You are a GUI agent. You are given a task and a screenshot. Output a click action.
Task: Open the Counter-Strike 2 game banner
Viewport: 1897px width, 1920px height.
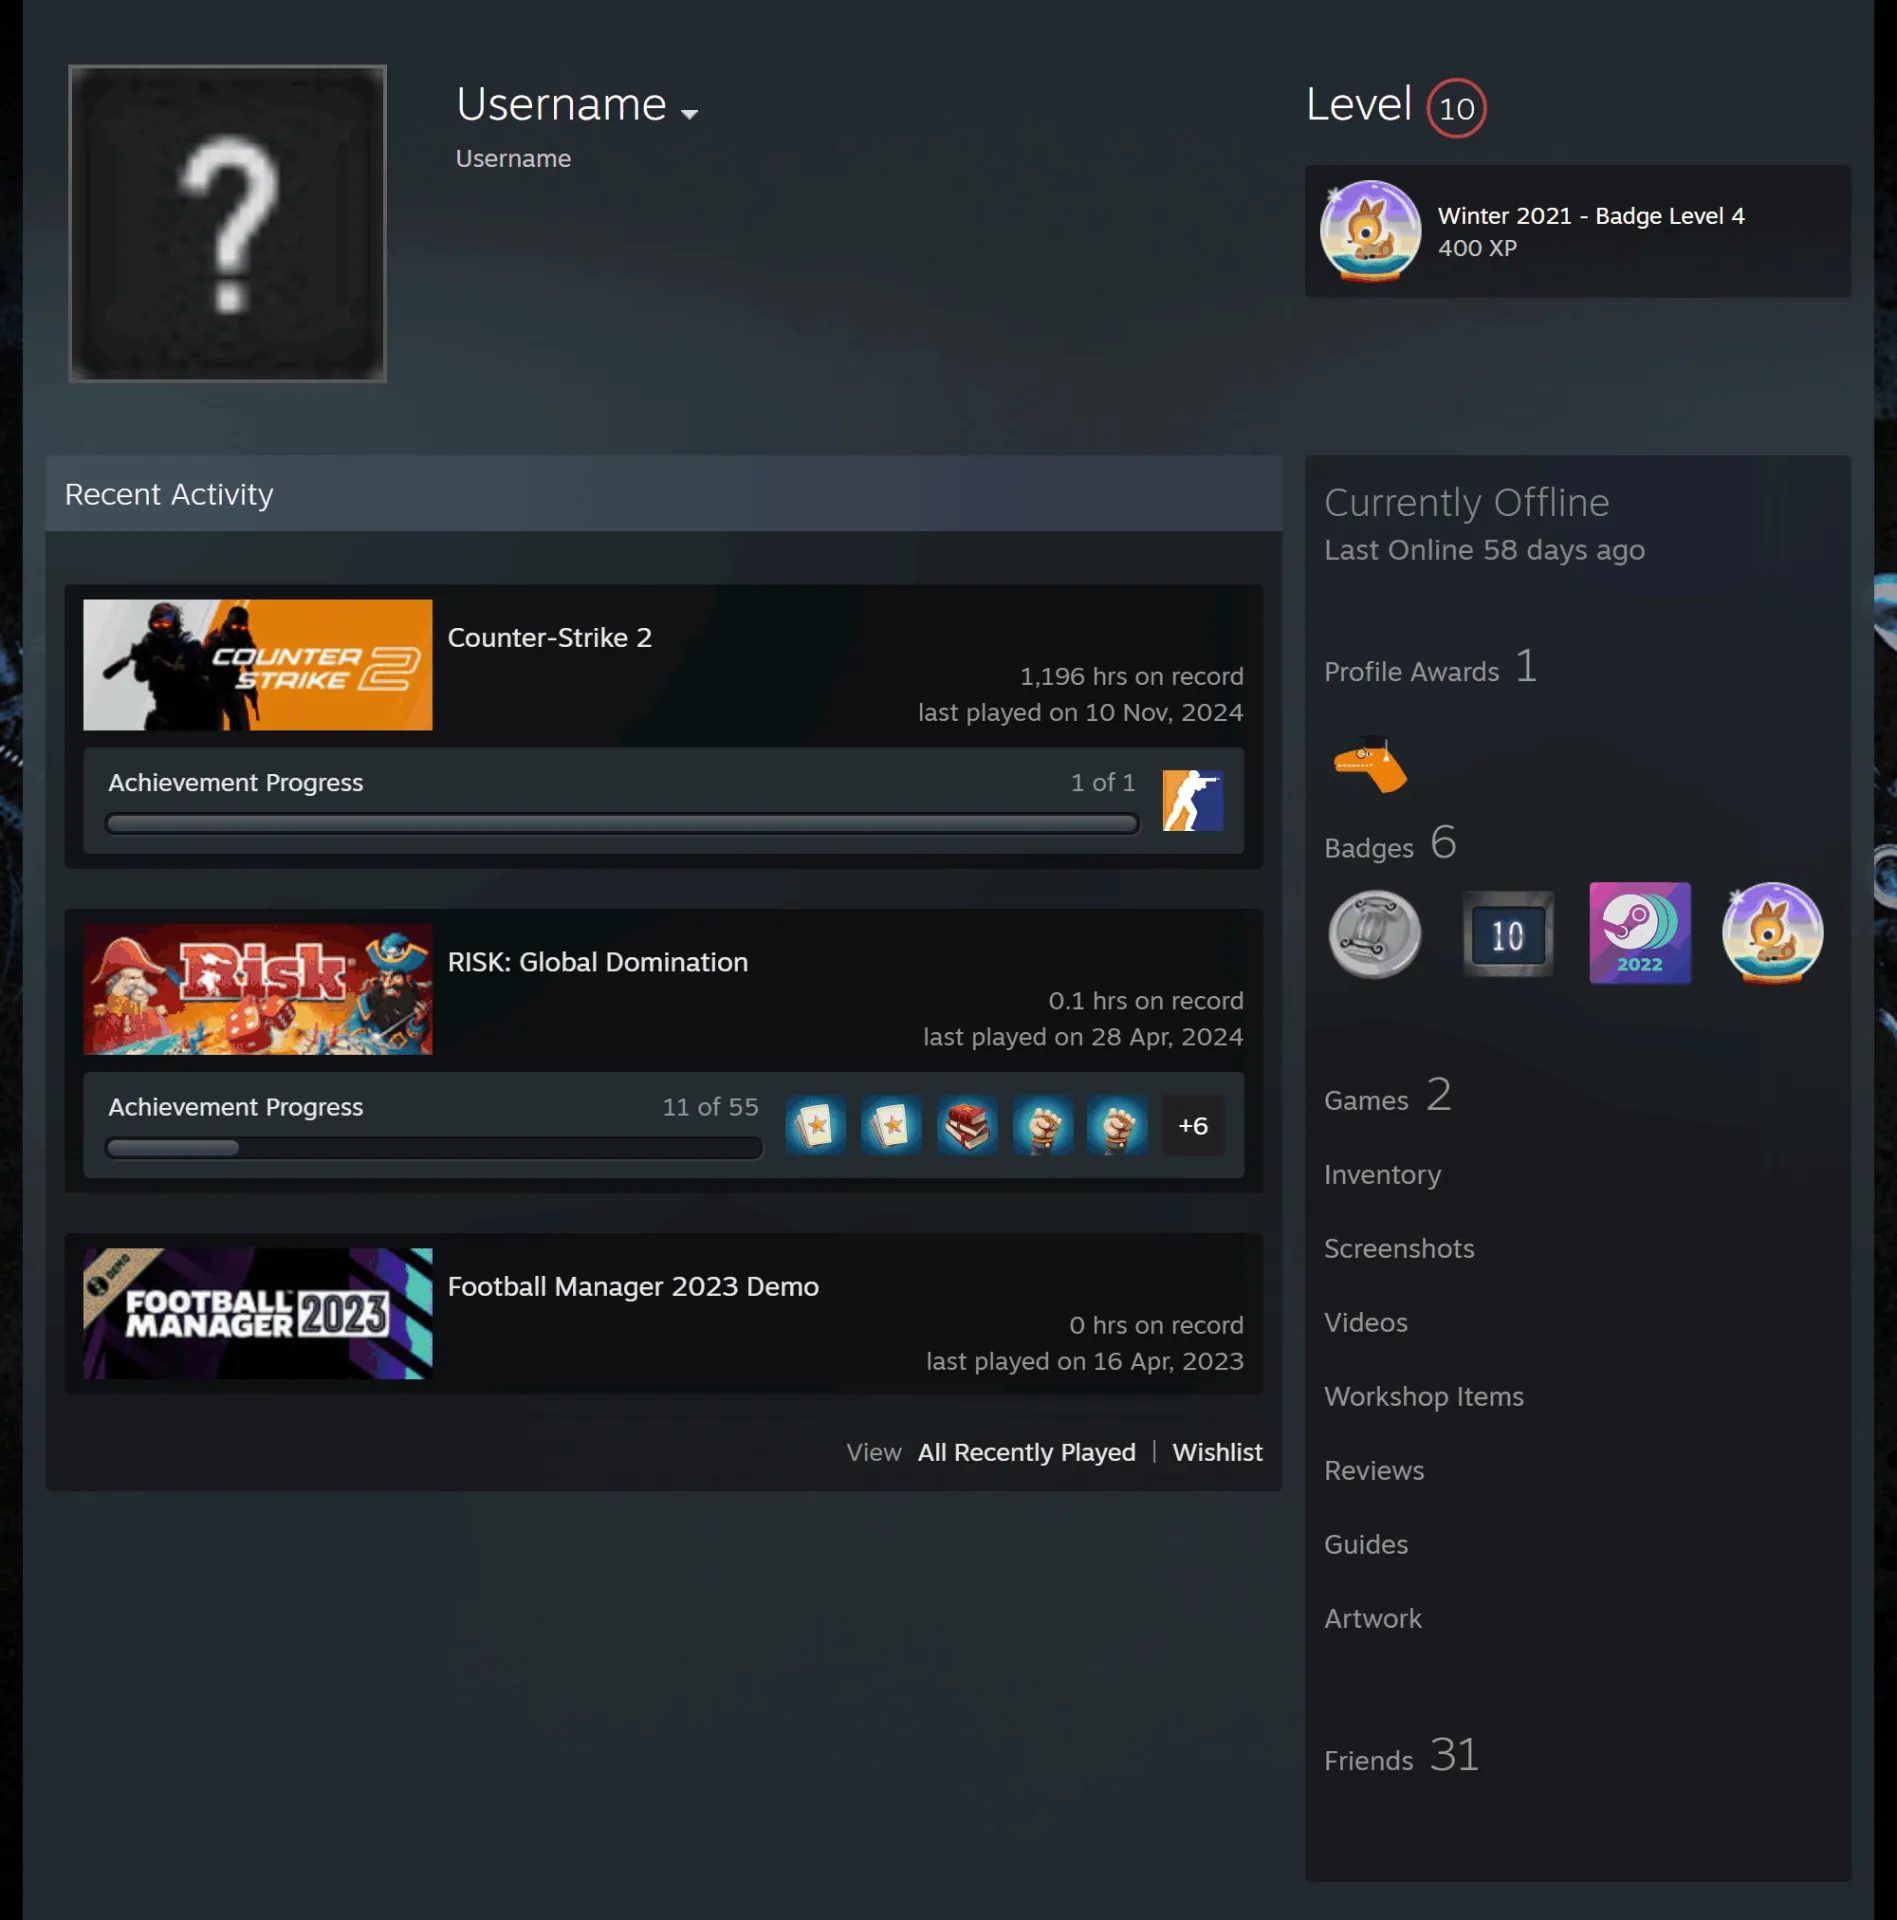(258, 665)
